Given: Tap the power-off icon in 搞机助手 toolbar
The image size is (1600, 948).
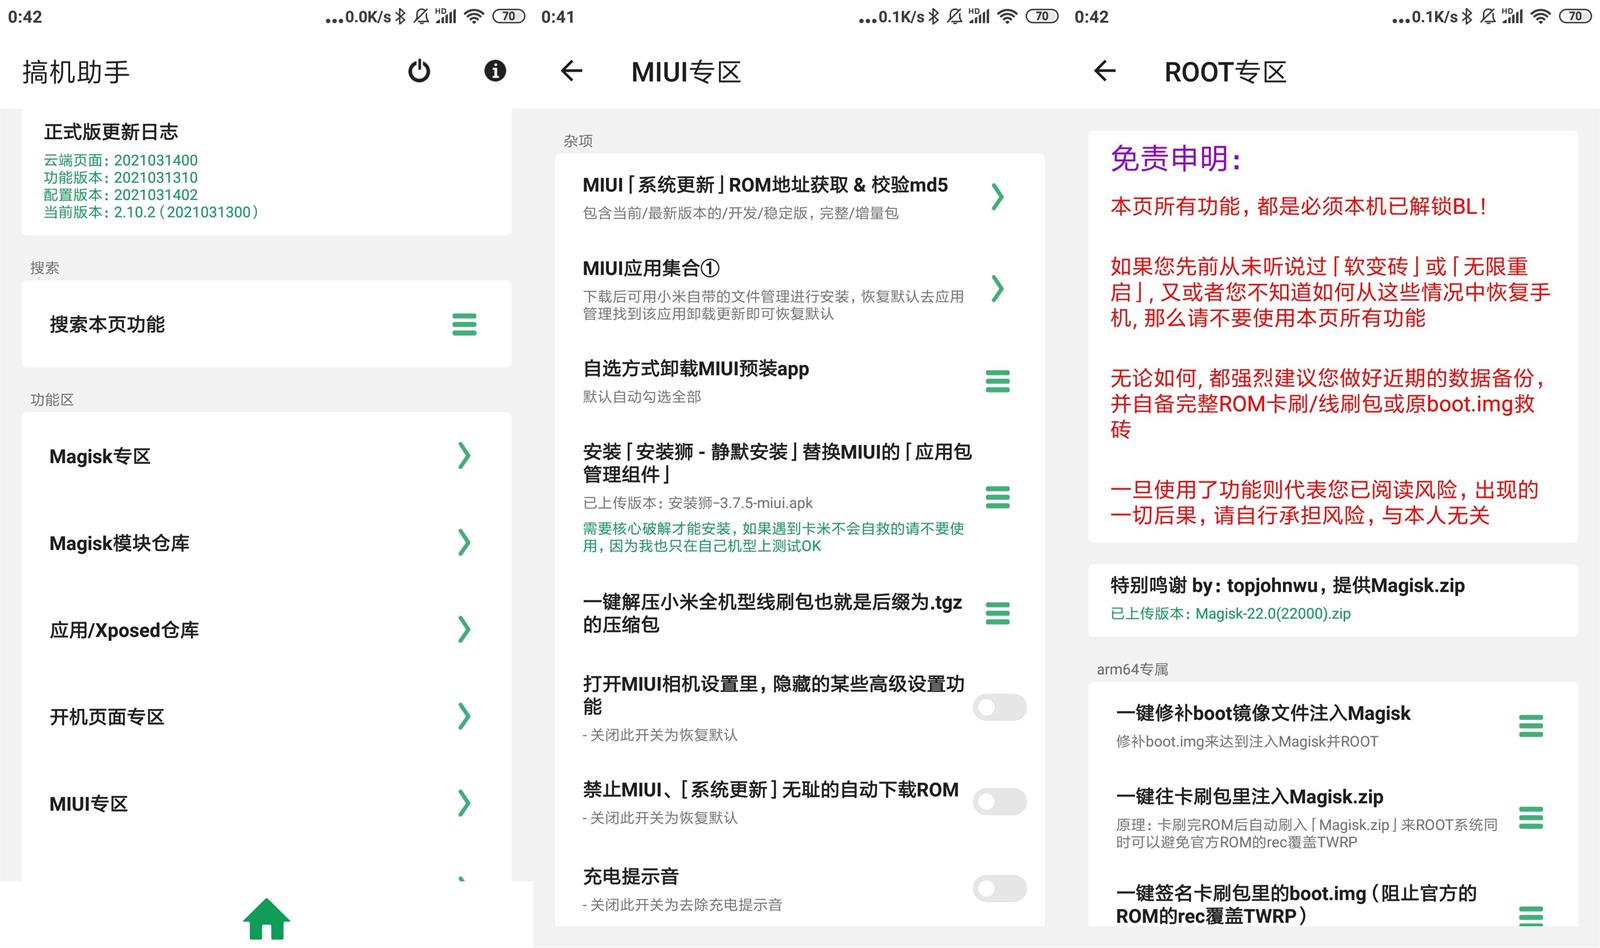Looking at the screenshot, I should coord(419,71).
